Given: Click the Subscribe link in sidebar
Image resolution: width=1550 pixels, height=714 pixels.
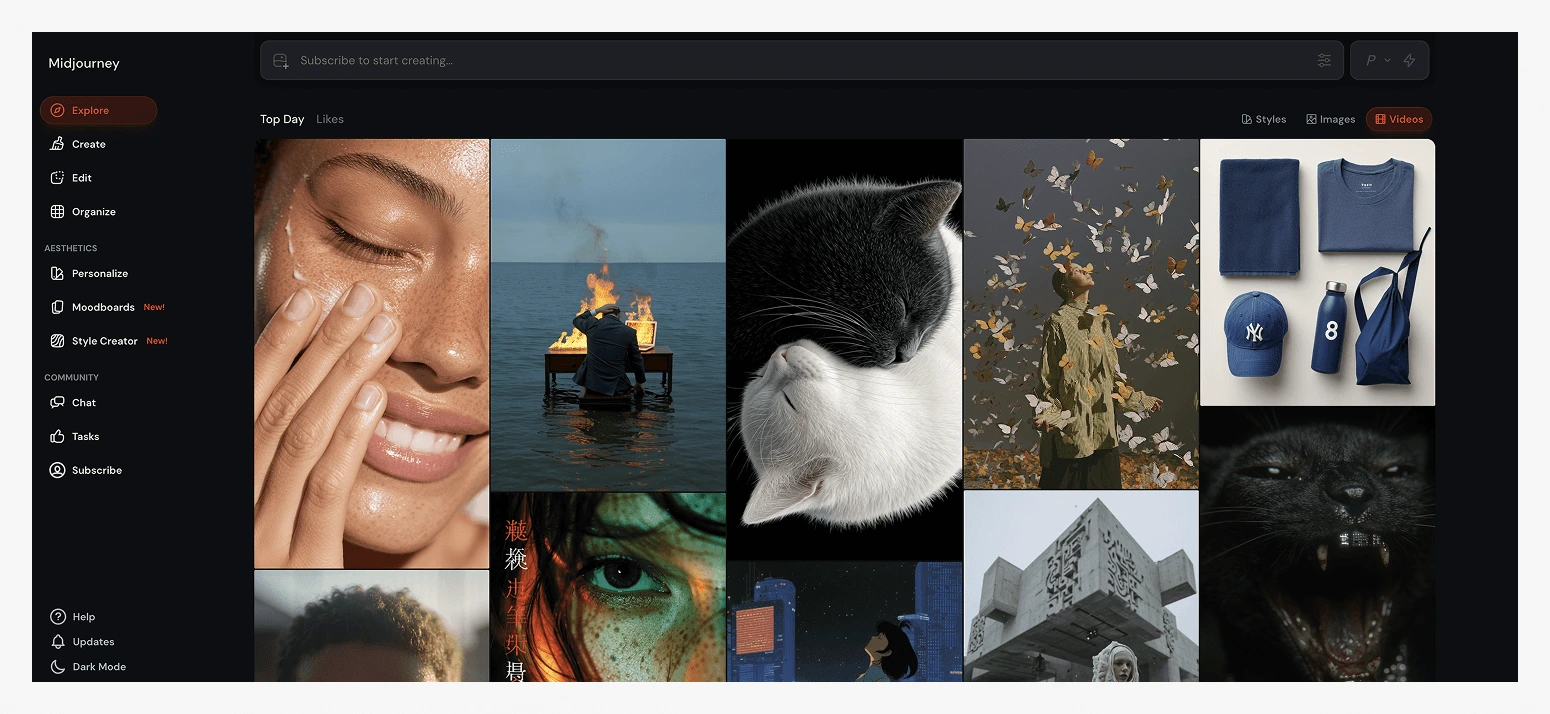Looking at the screenshot, I should click(96, 470).
